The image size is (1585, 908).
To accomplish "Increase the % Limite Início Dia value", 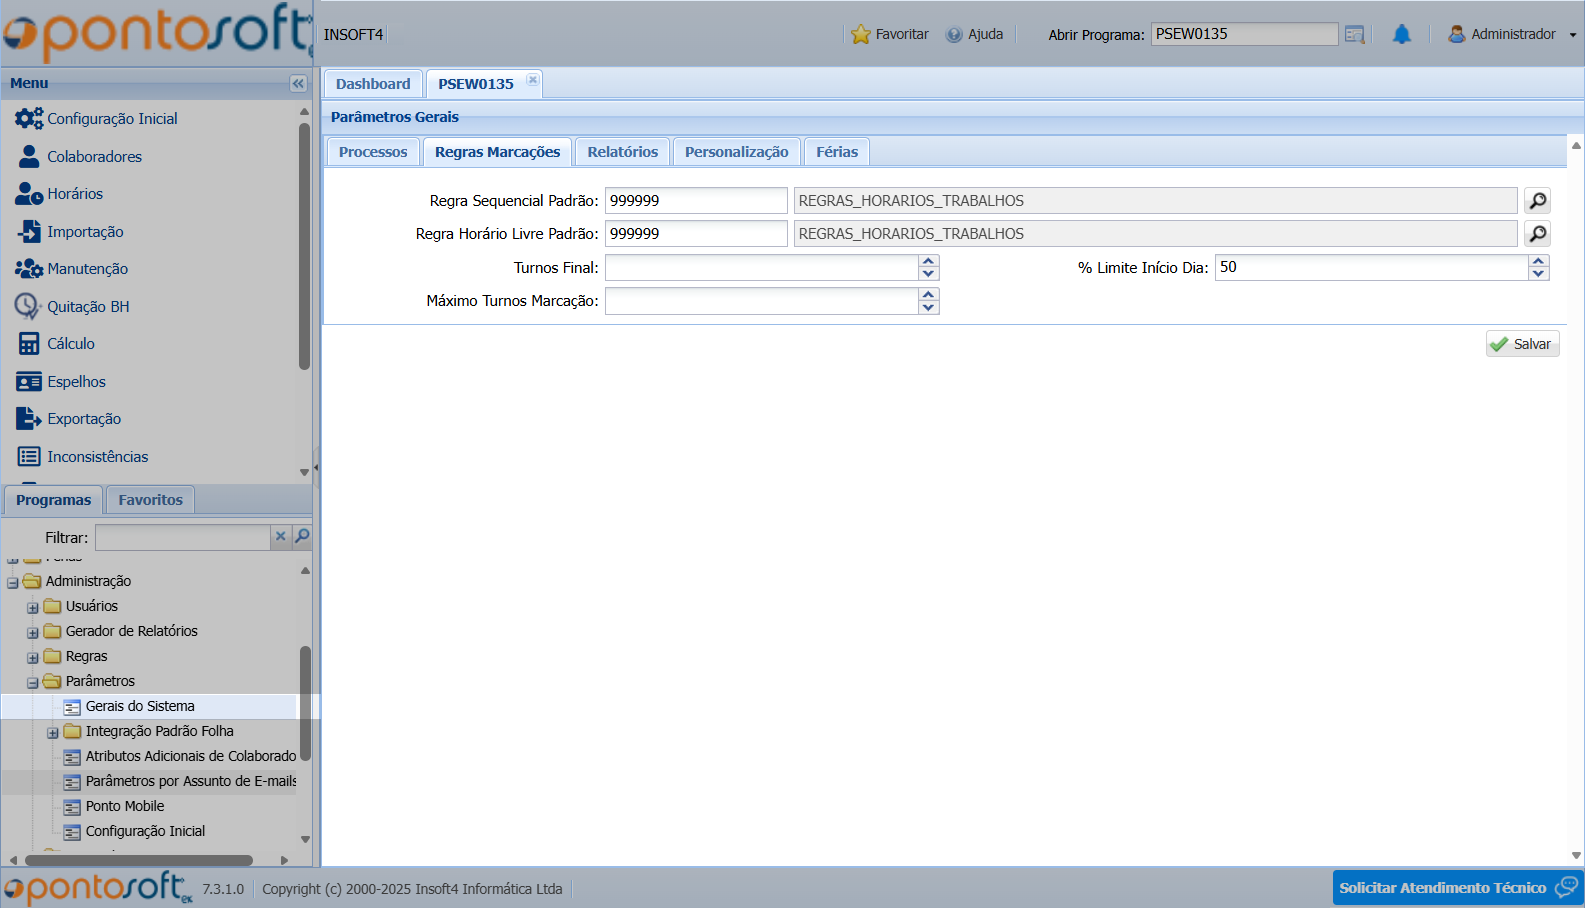I will (x=1538, y=262).
